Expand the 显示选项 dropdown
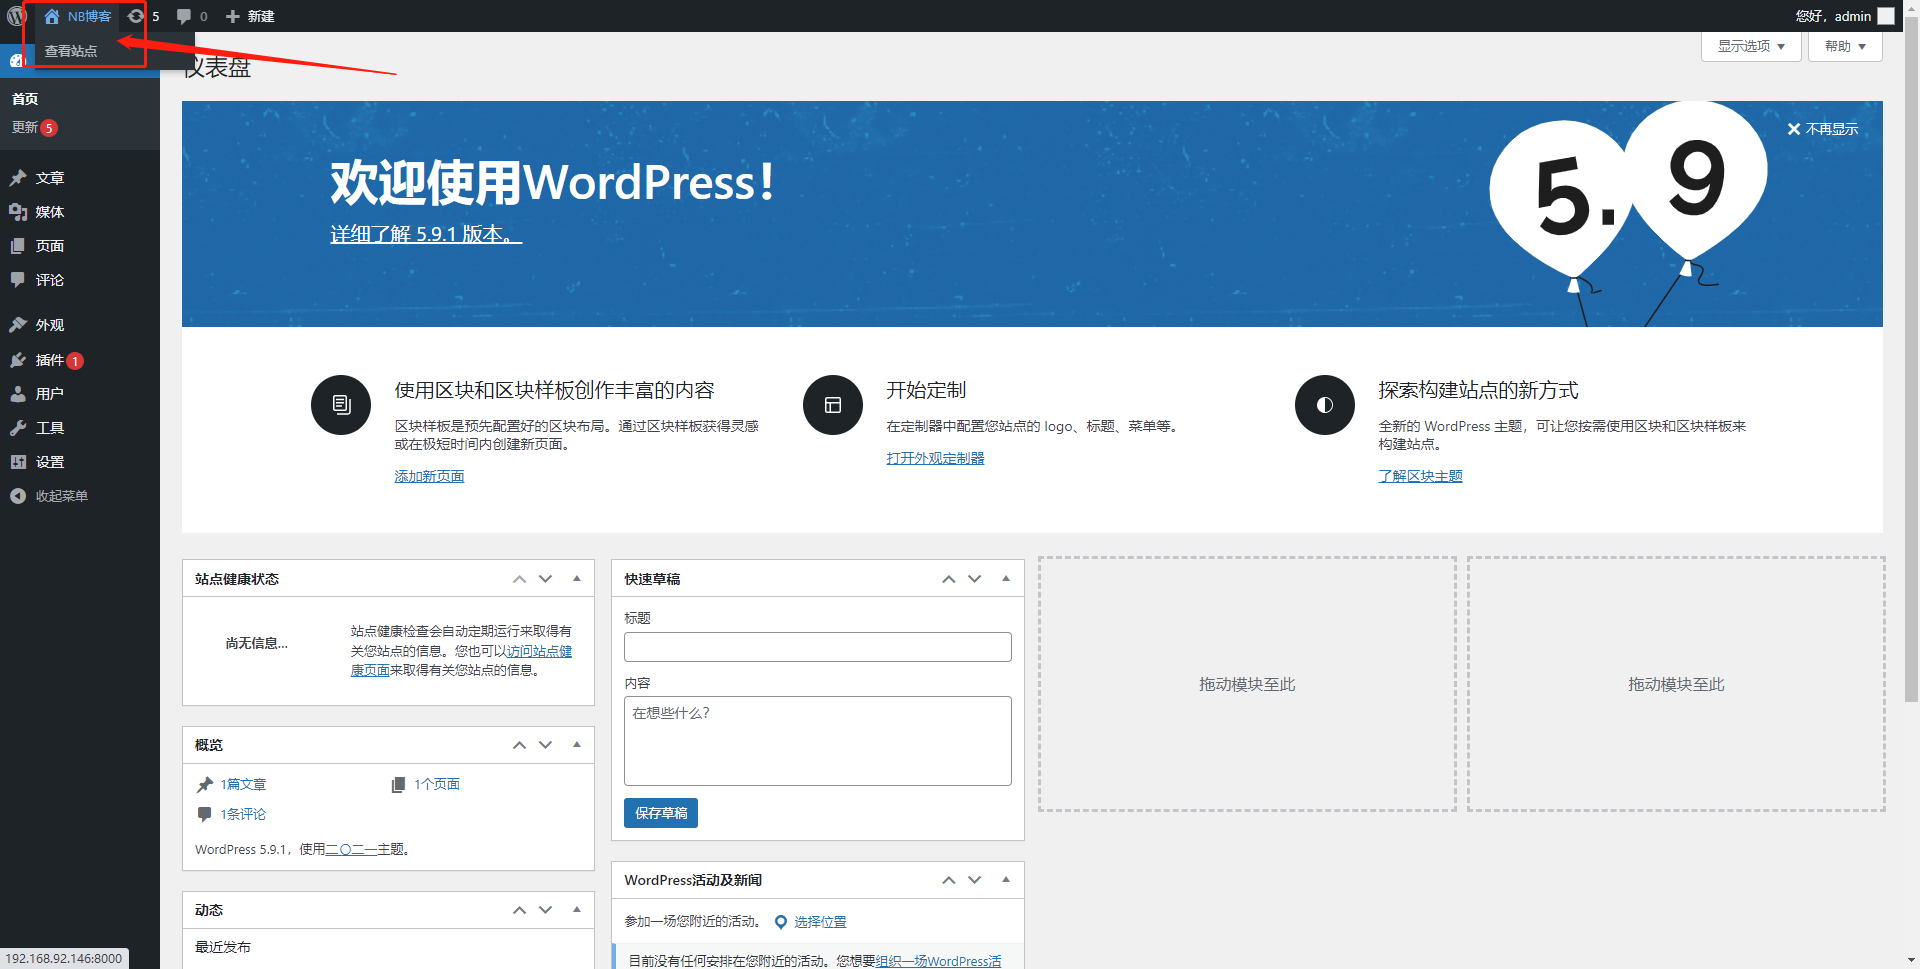 tap(1751, 46)
